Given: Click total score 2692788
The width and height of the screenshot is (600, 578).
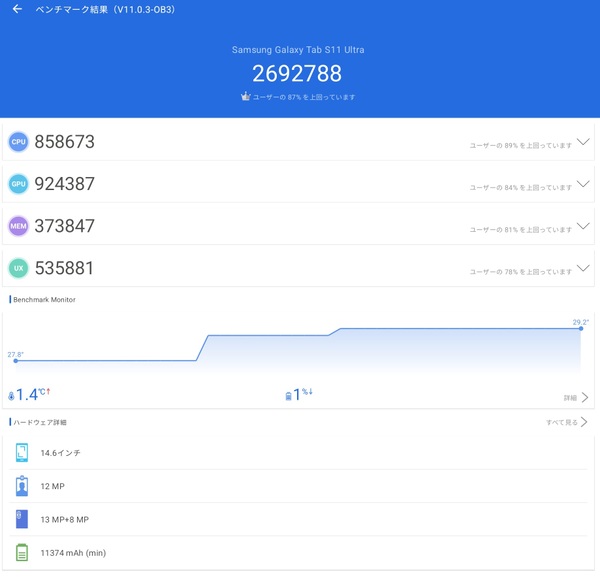Looking at the screenshot, I should (297, 73).
